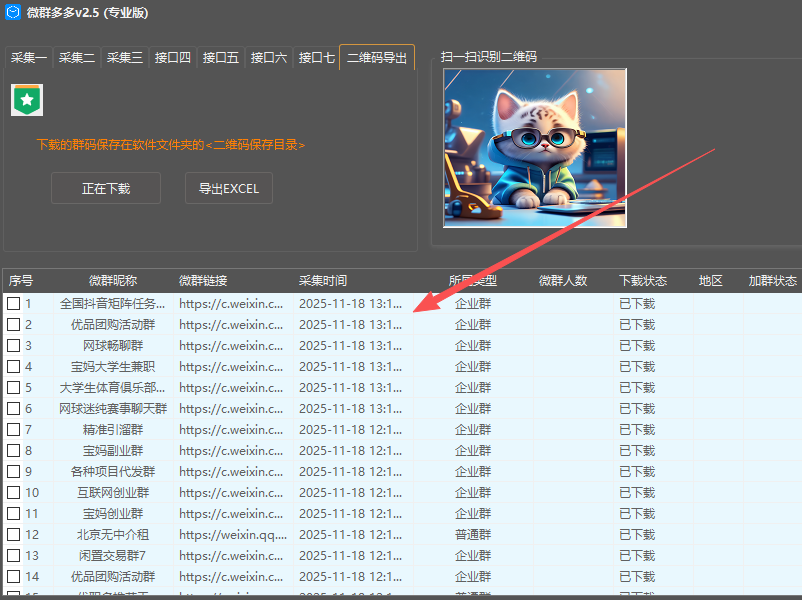Viewport: 802px width, 600px height.
Task: Select checkbox for row 12 北京无中介租
Action: (x=13, y=535)
